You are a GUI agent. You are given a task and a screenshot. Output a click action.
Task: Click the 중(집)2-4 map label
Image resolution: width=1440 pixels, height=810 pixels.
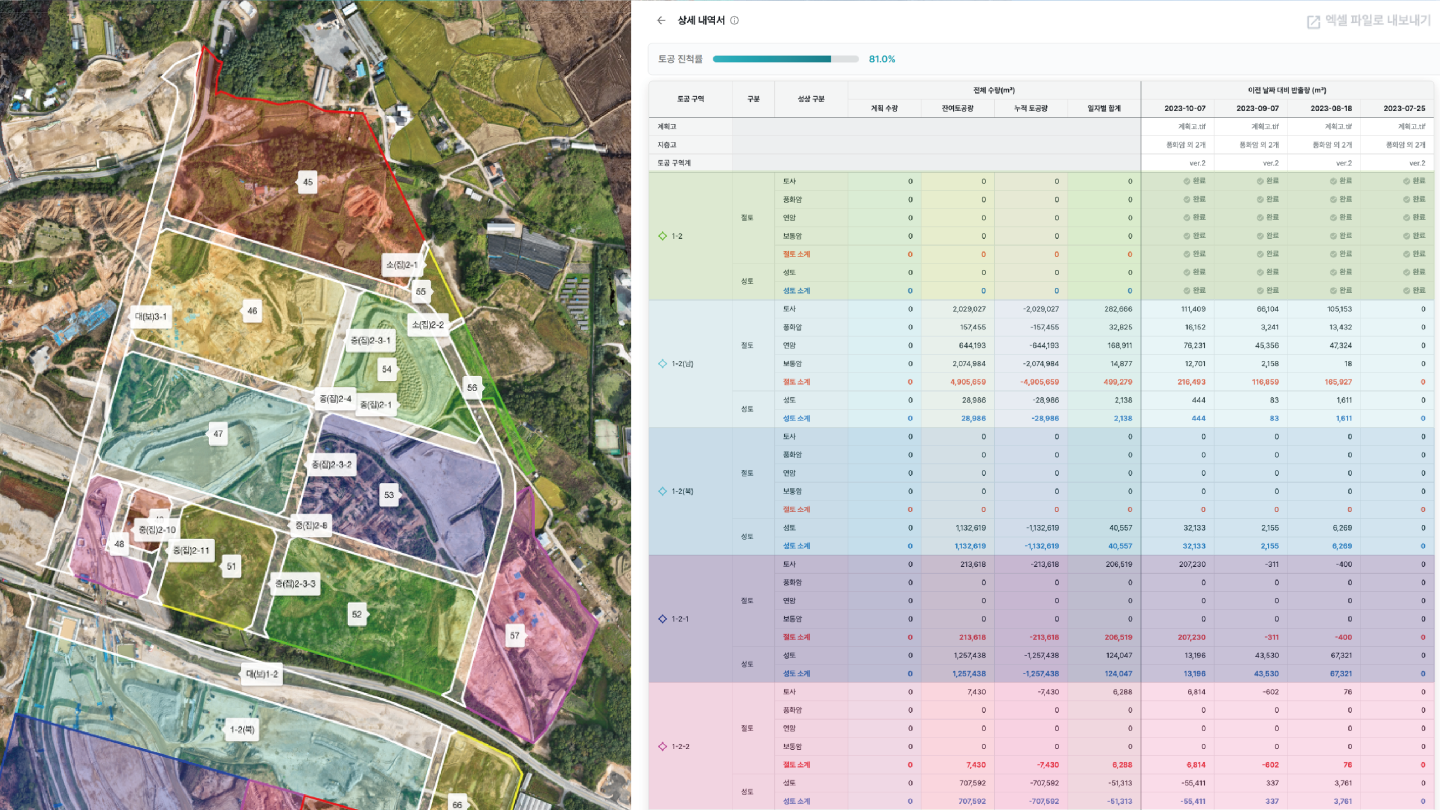pyautogui.click(x=337, y=398)
